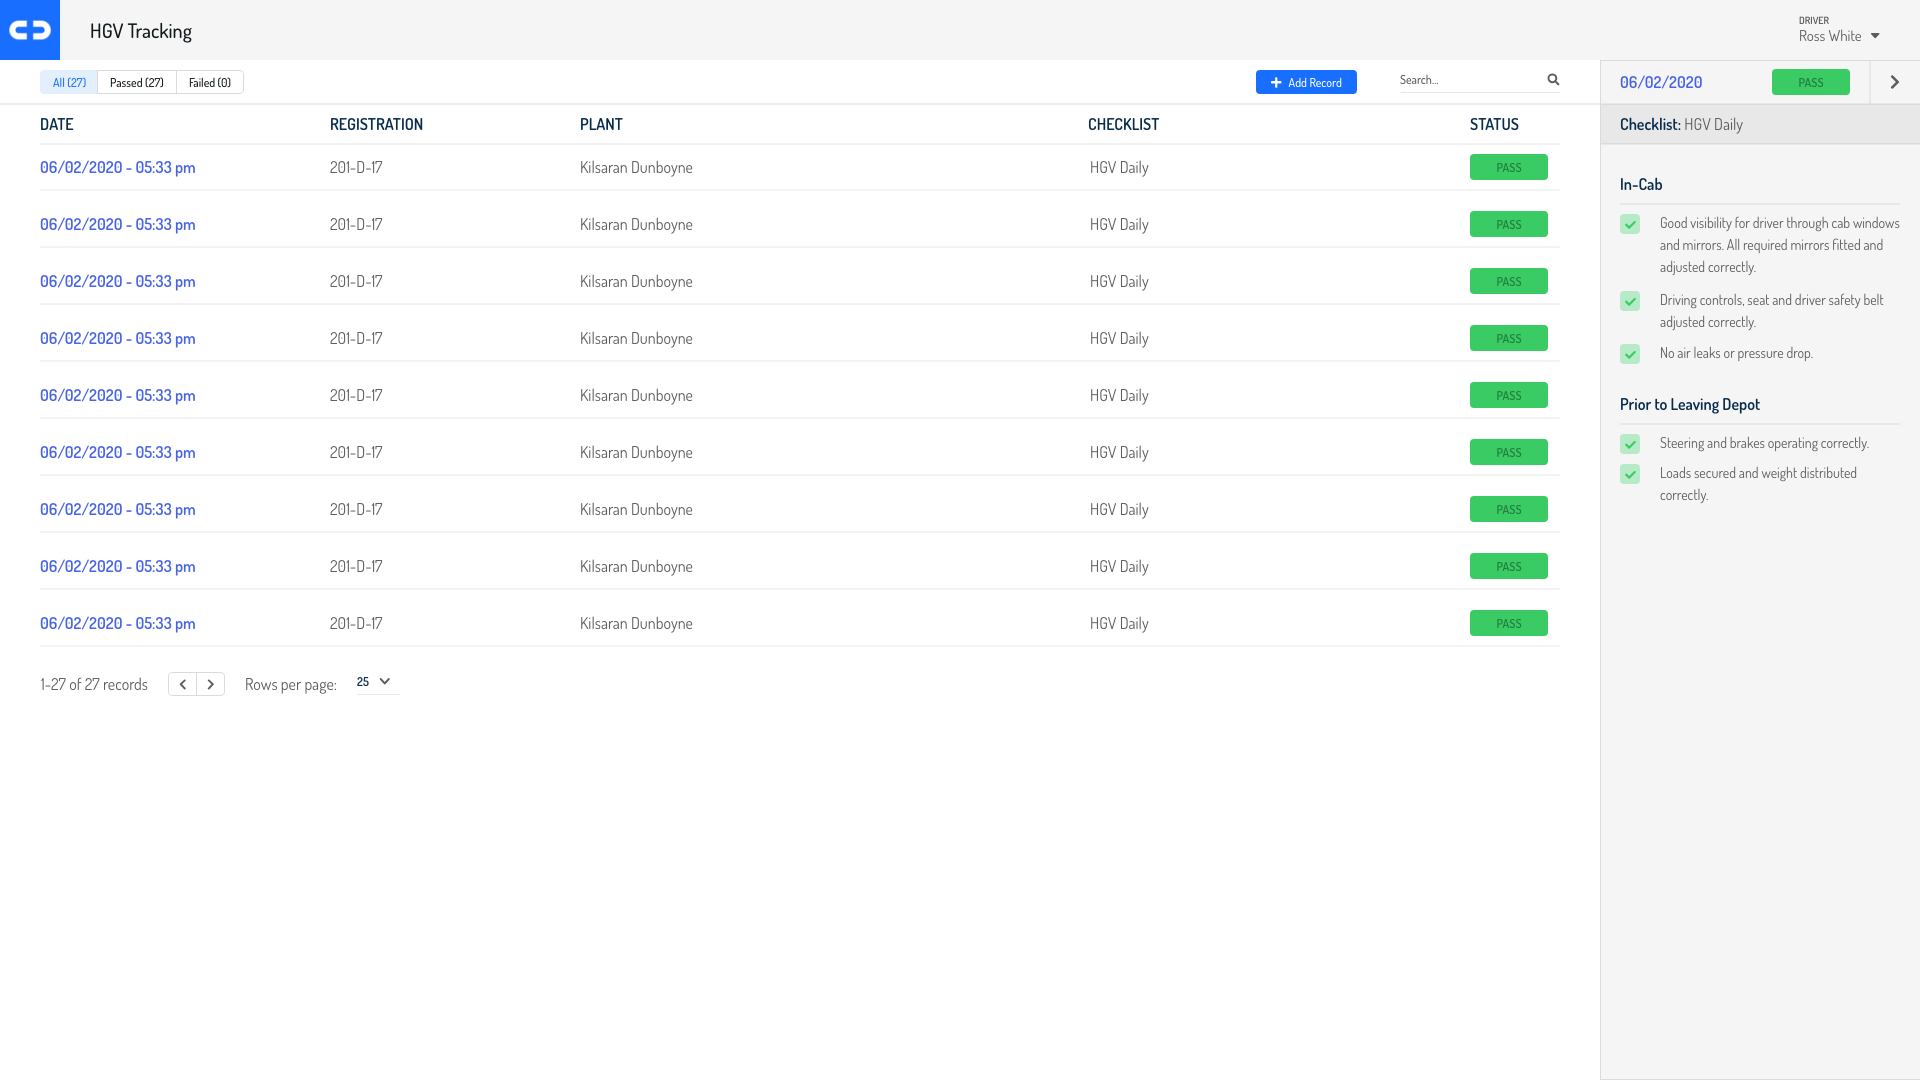Viewport: 1920px width, 1080px height.
Task: Toggle steering and brakes checkbox
Action: pyautogui.click(x=1630, y=444)
